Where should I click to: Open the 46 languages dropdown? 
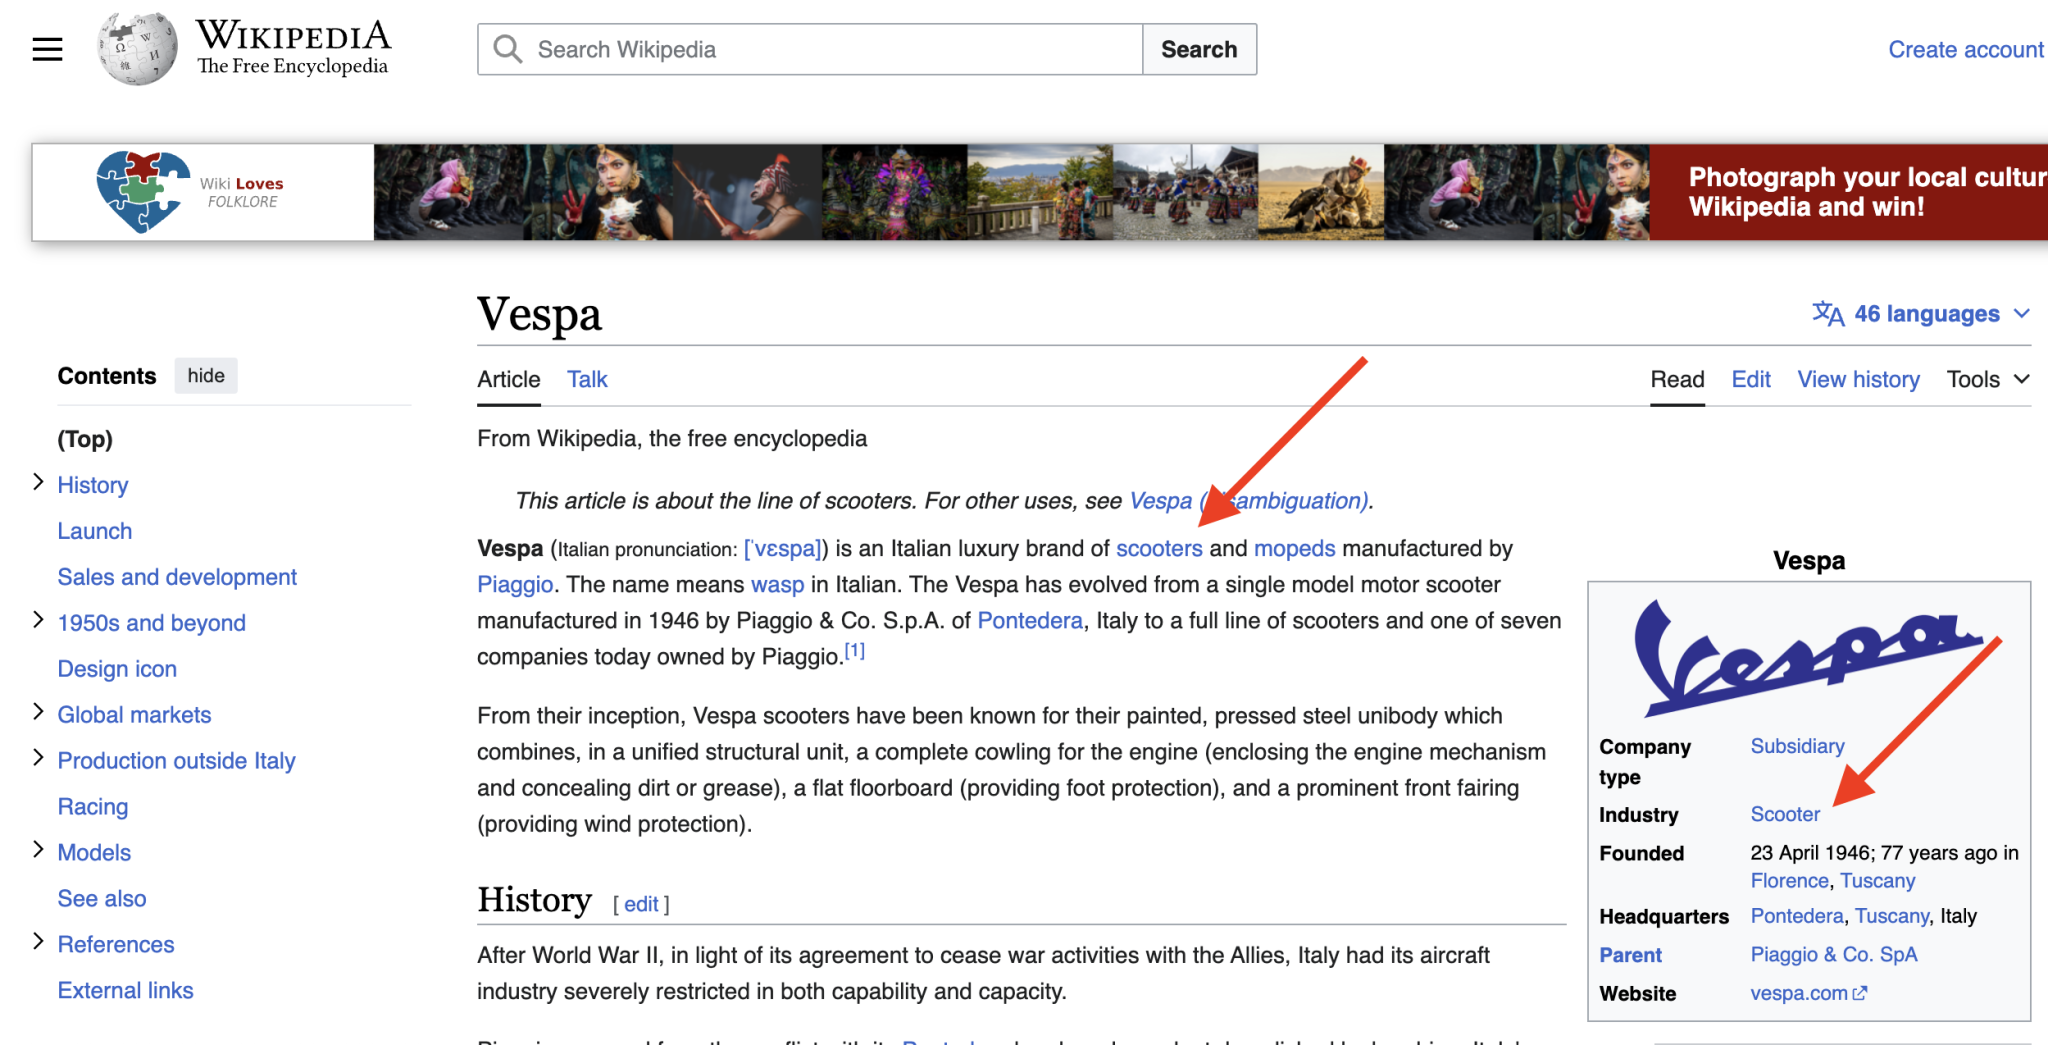pos(1922,314)
